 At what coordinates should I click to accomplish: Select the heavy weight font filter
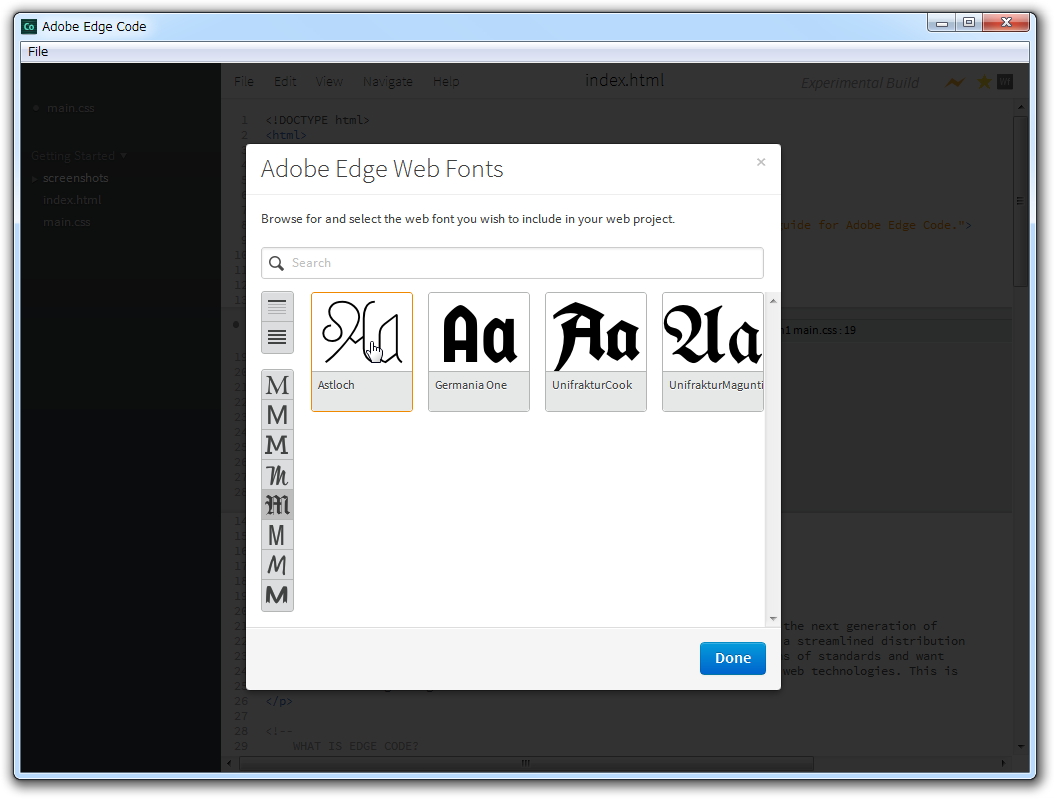[277, 595]
